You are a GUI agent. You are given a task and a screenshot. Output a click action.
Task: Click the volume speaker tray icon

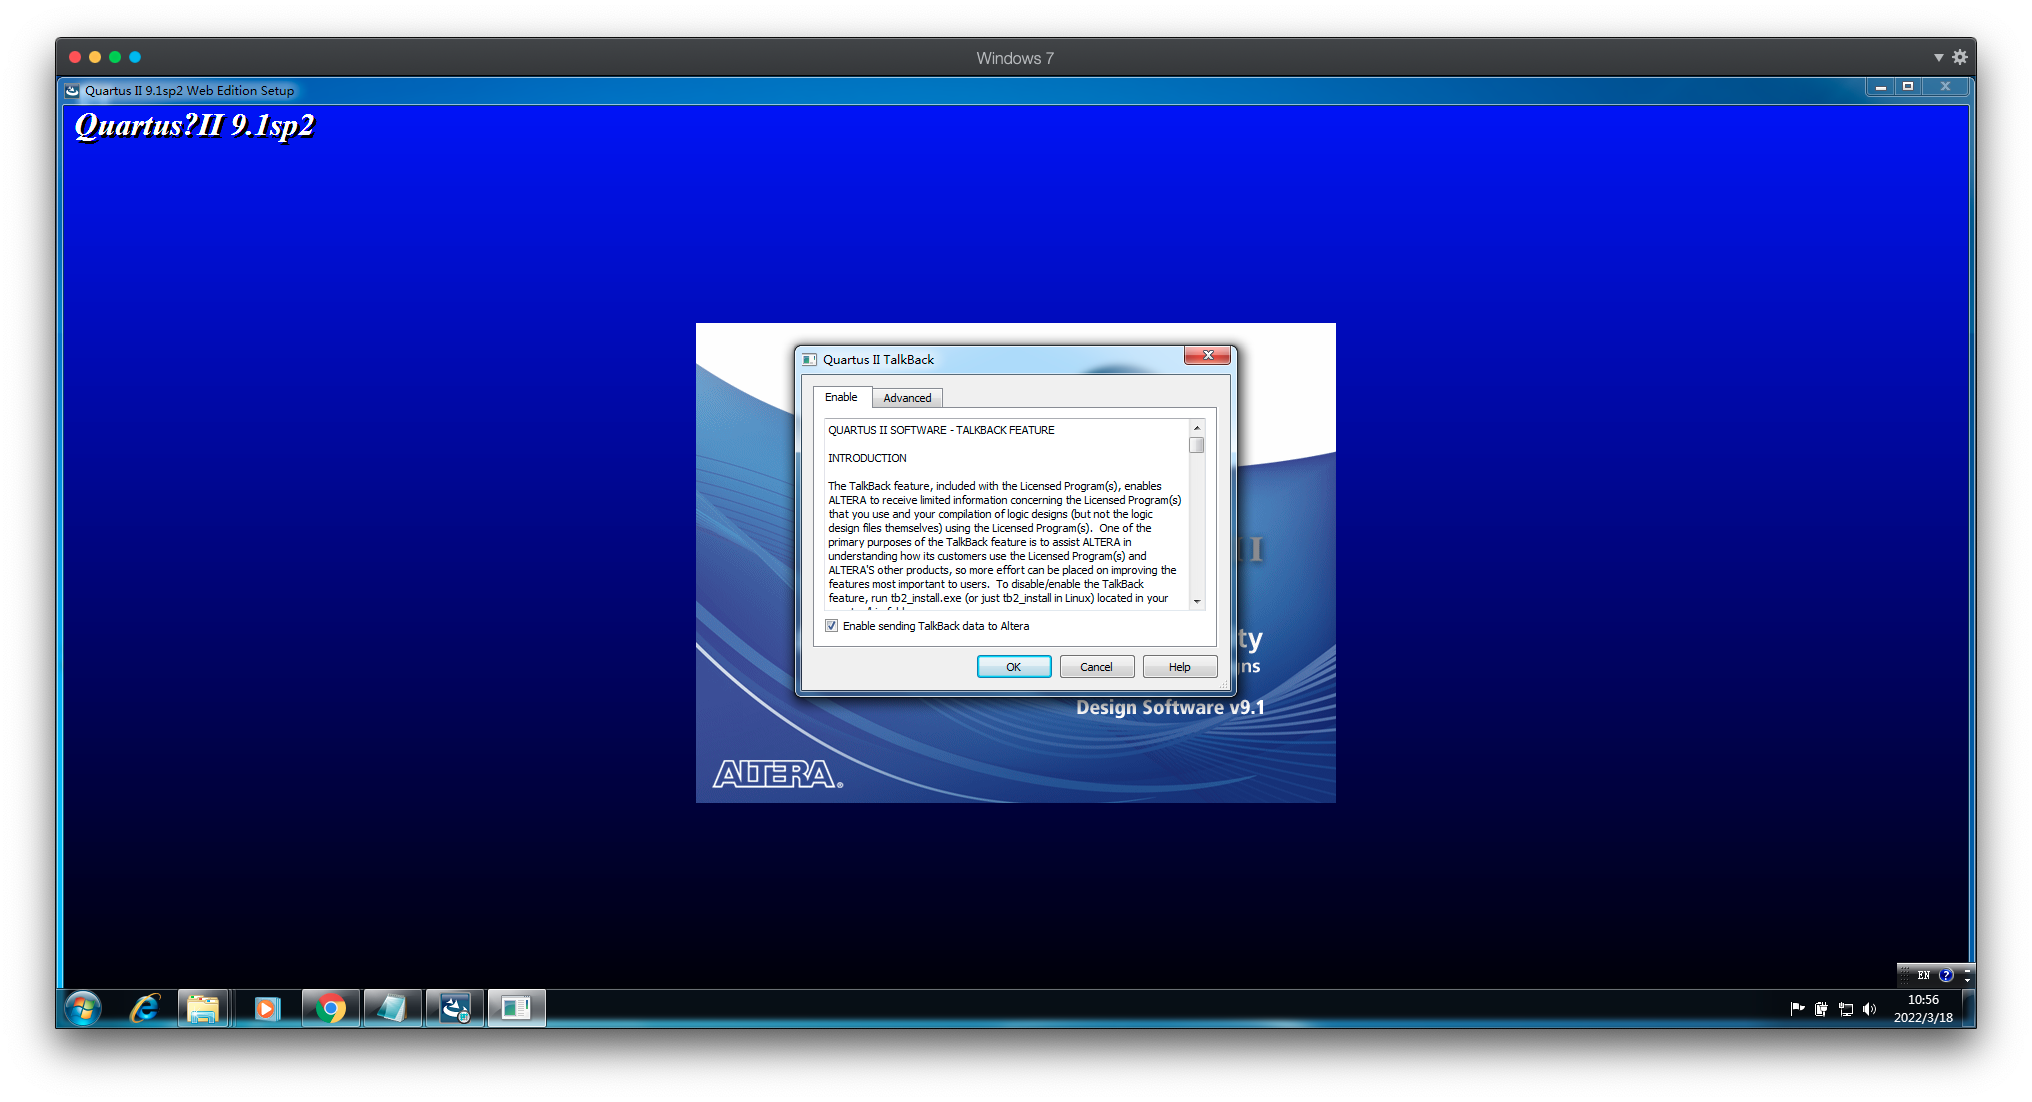coord(1870,1008)
